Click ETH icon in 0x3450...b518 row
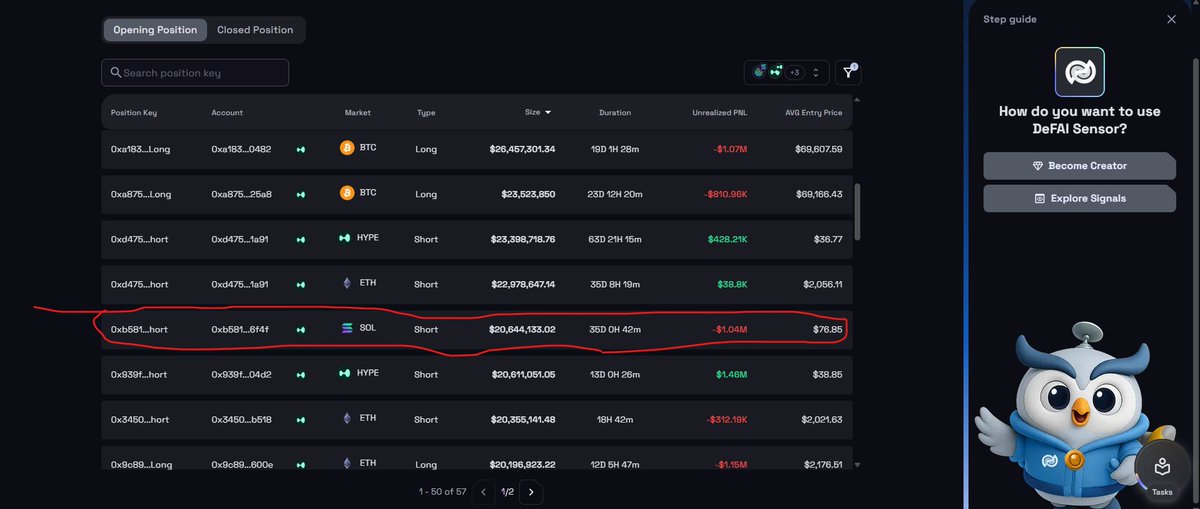1200x509 pixels. click(x=347, y=419)
